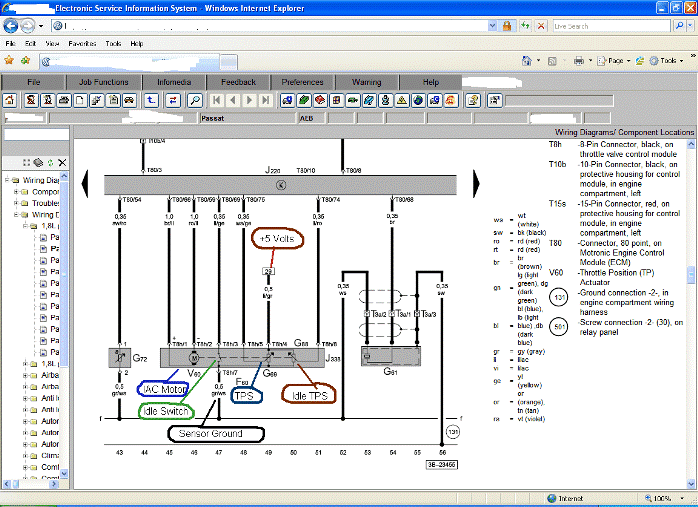Image resolution: width=698 pixels, height=507 pixels.
Task: Open the Feedback menu
Action: 238,82
